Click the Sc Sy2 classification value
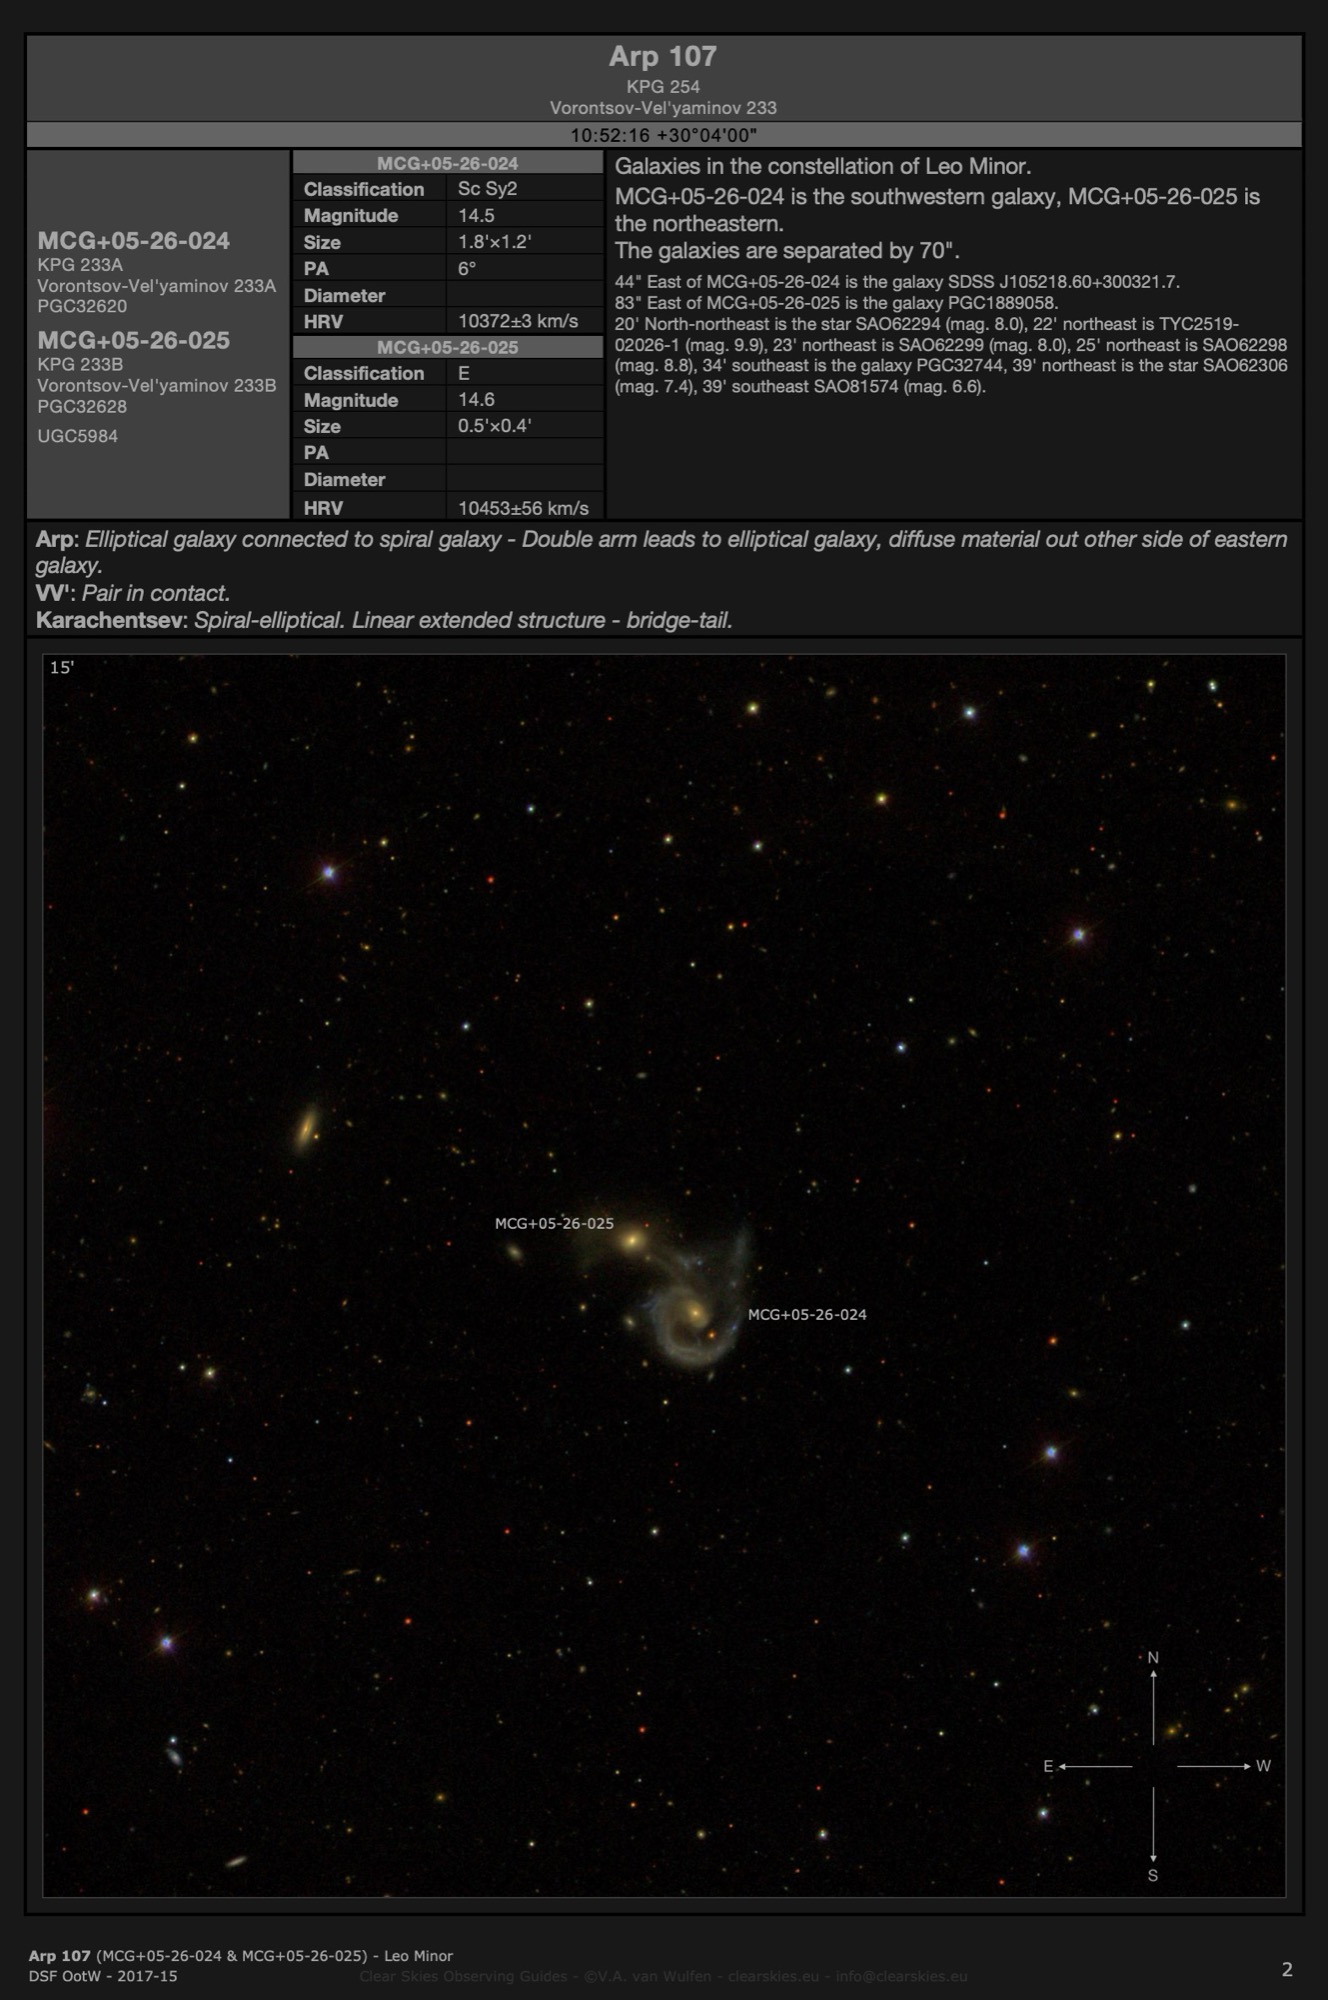 (487, 189)
